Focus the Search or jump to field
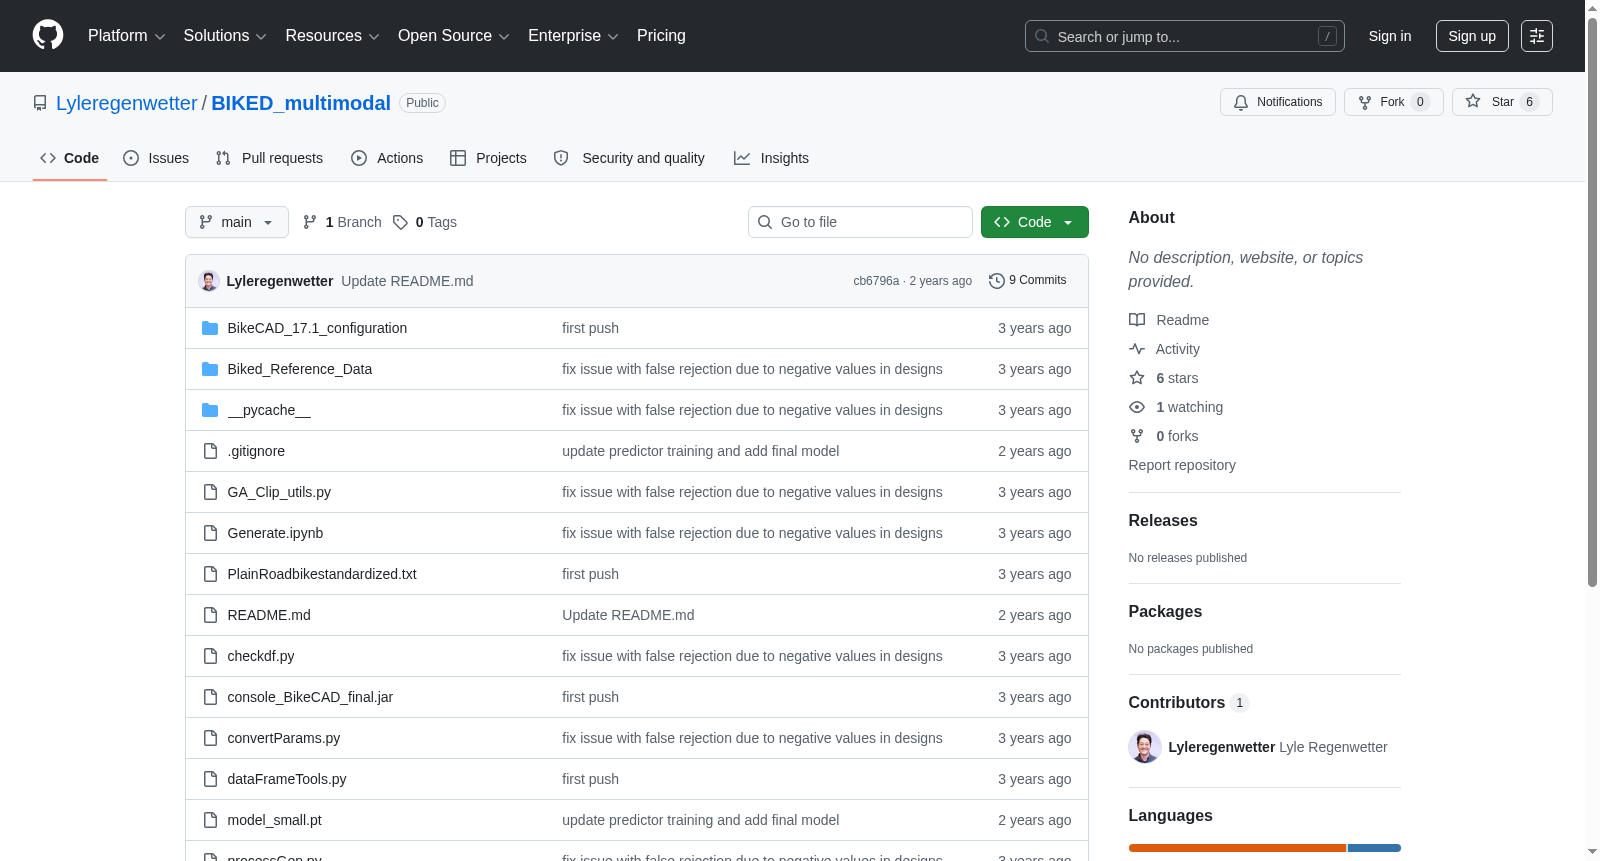Viewport: 1600px width, 861px height. pos(1185,36)
